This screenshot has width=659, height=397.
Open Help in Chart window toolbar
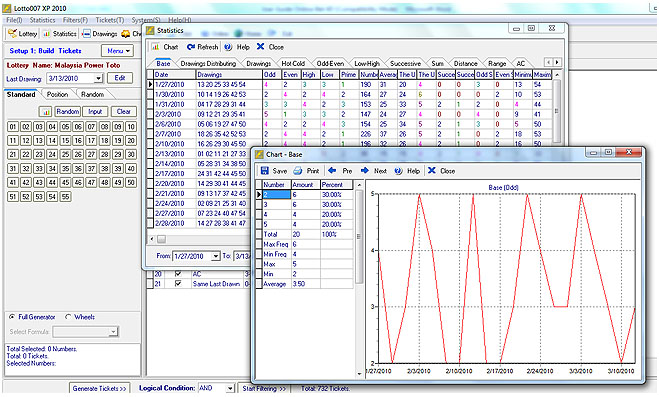tap(407, 171)
